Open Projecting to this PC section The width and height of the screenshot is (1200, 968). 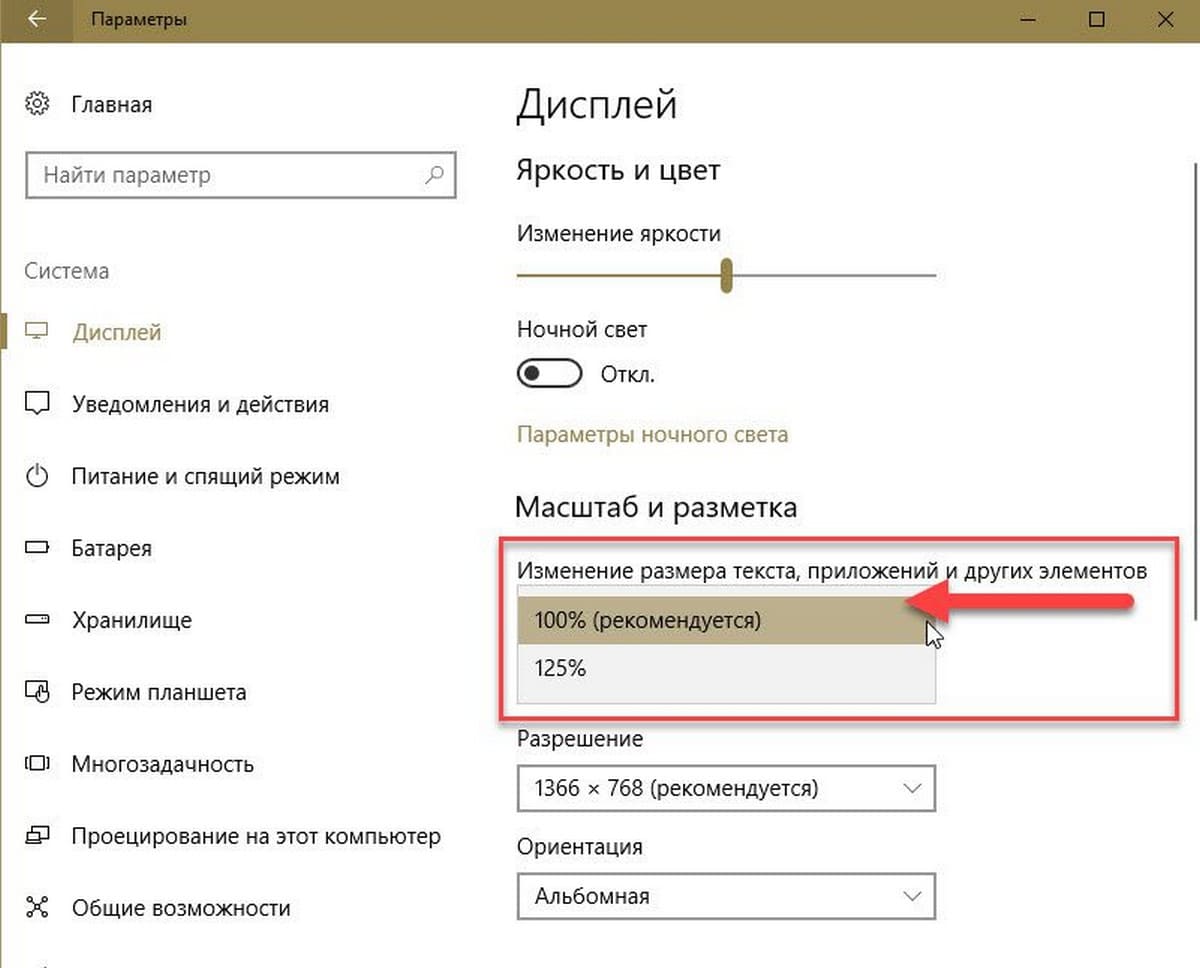click(255, 836)
